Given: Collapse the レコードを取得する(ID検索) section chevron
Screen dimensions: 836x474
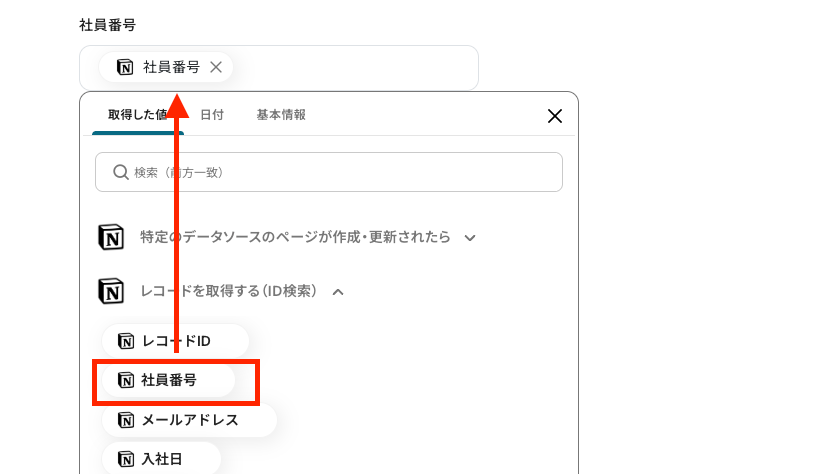Looking at the screenshot, I should tap(338, 292).
